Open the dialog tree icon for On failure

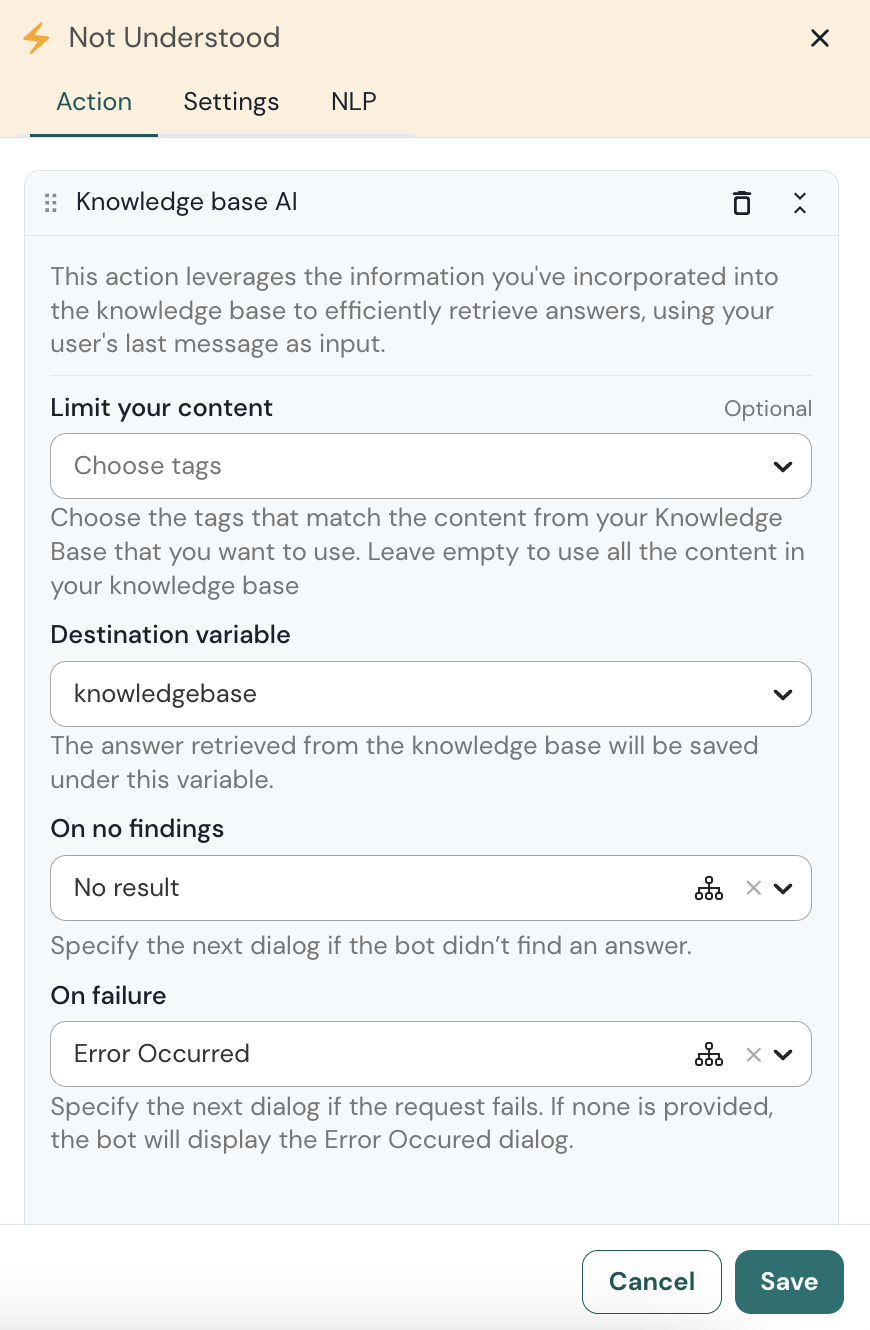[x=709, y=1053]
